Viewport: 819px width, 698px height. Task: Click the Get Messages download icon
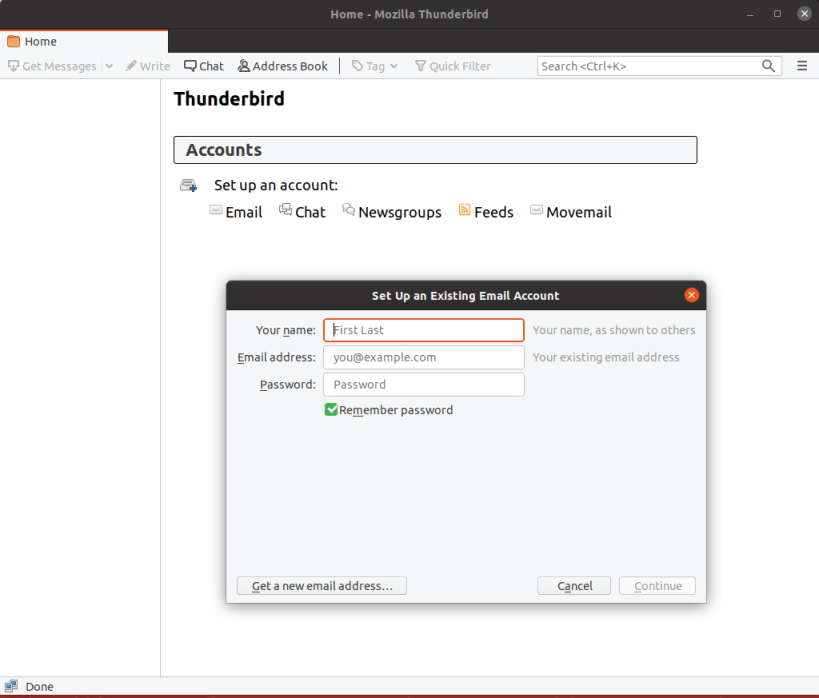(x=13, y=66)
